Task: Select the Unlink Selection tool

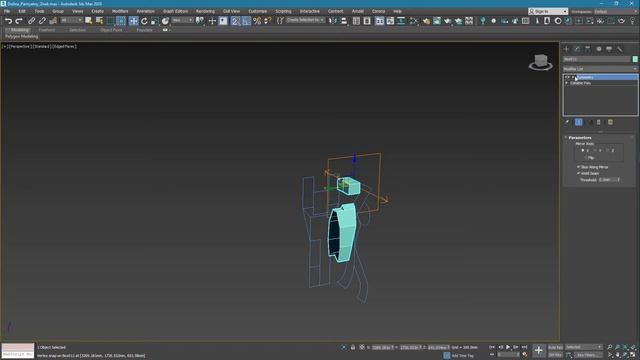Action: pyautogui.click(x=42, y=21)
